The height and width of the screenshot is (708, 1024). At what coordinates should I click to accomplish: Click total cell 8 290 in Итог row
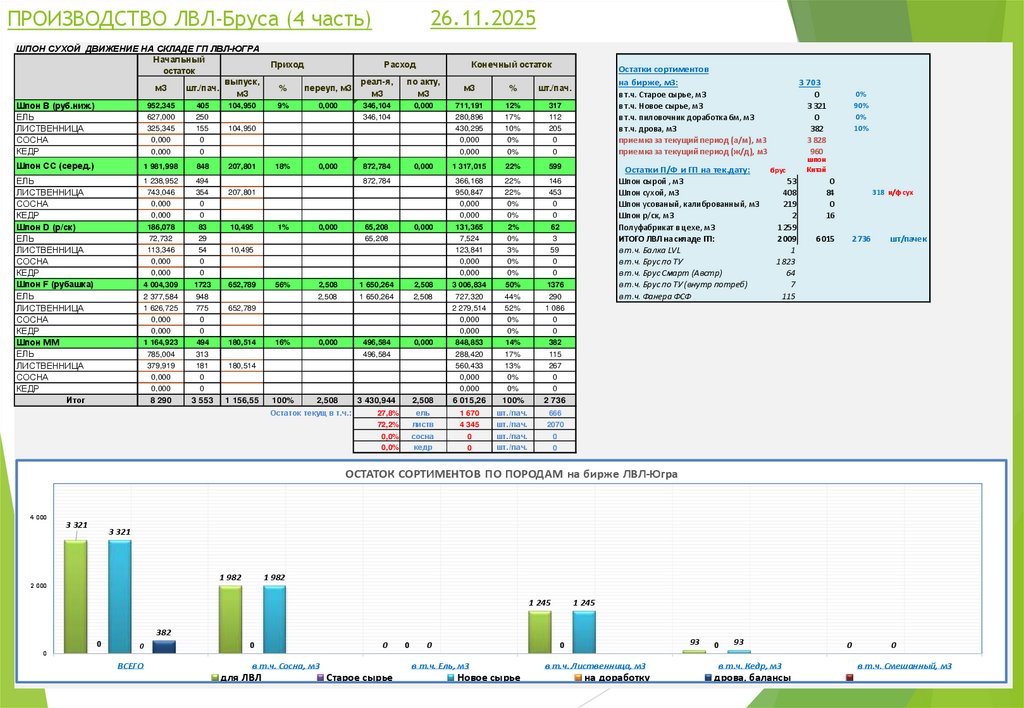[x=160, y=400]
